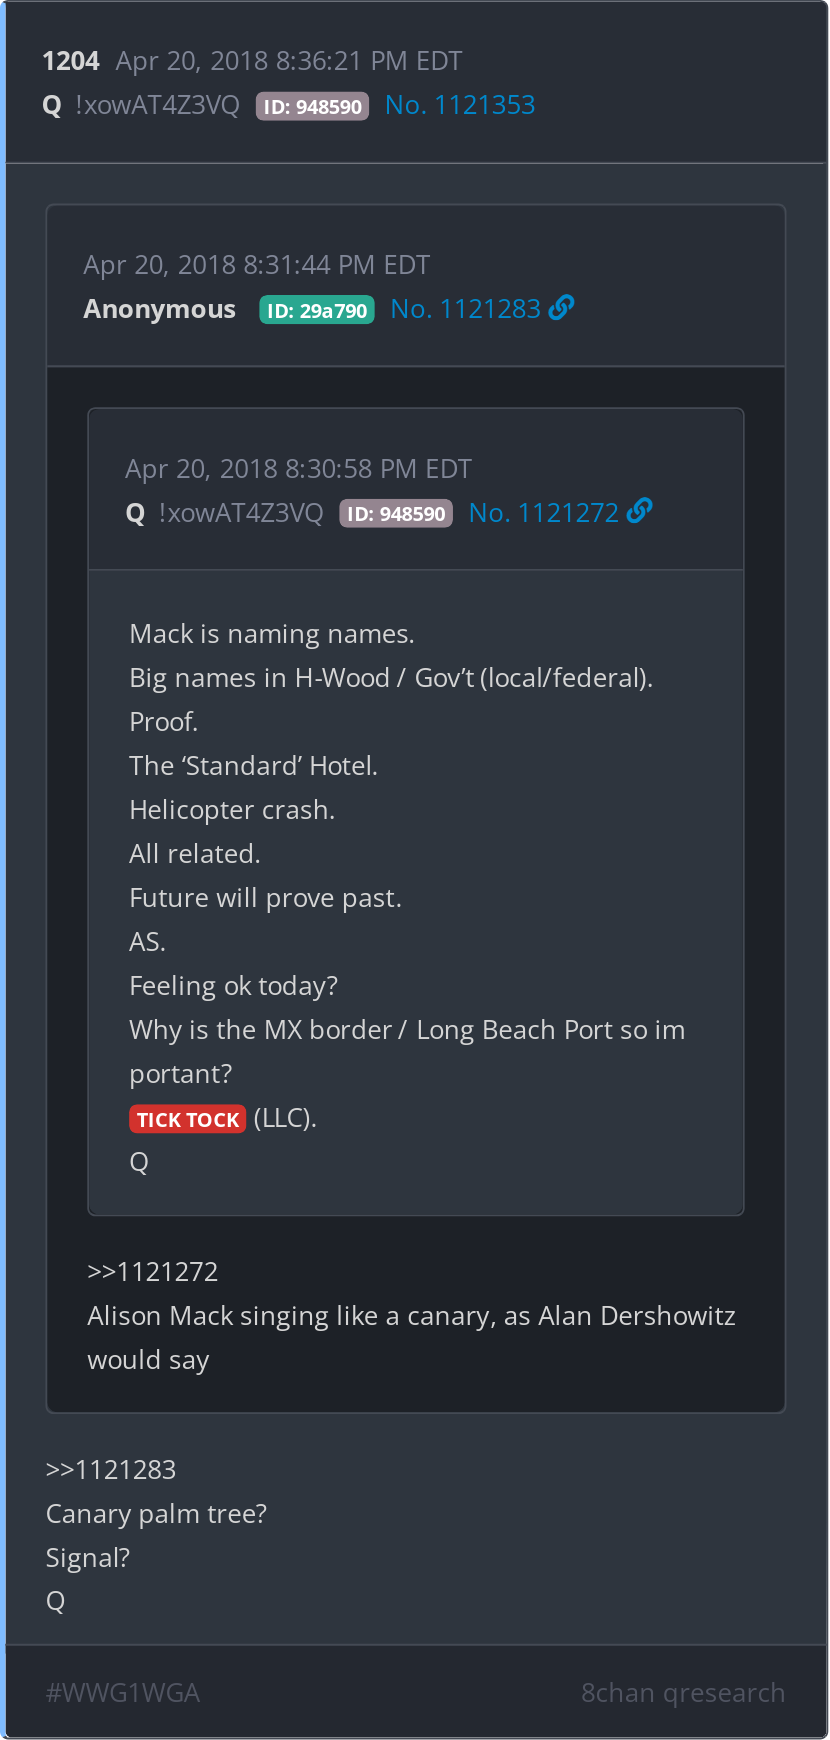This screenshot has height=1740, width=830.
Task: Click the 8chan qresearch footer label
Action: [x=683, y=1693]
